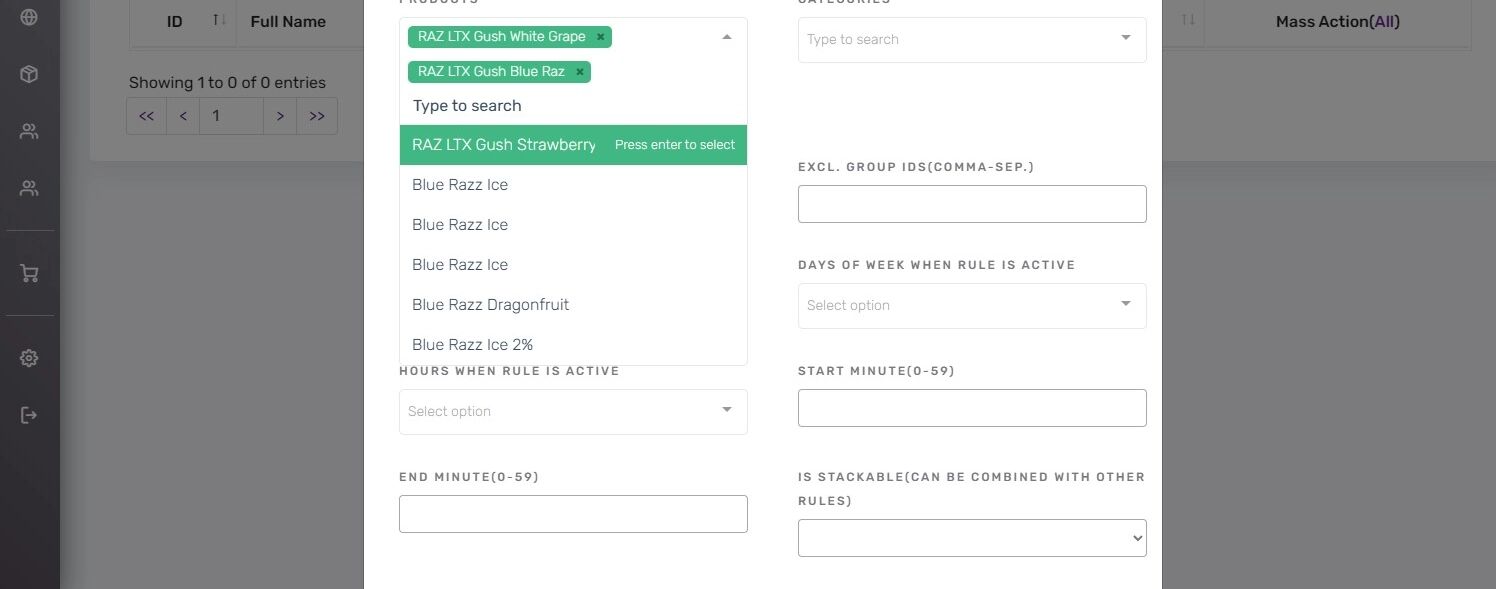Click the page number 1 input box
Image resolution: width=1496 pixels, height=589 pixels.
click(x=232, y=116)
